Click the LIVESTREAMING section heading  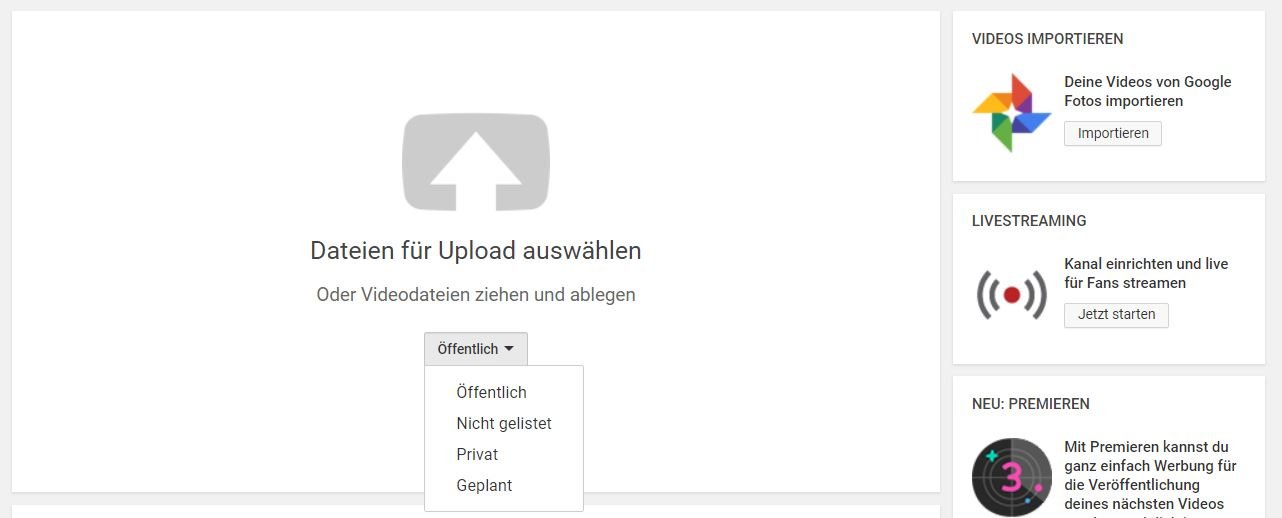[1029, 221]
